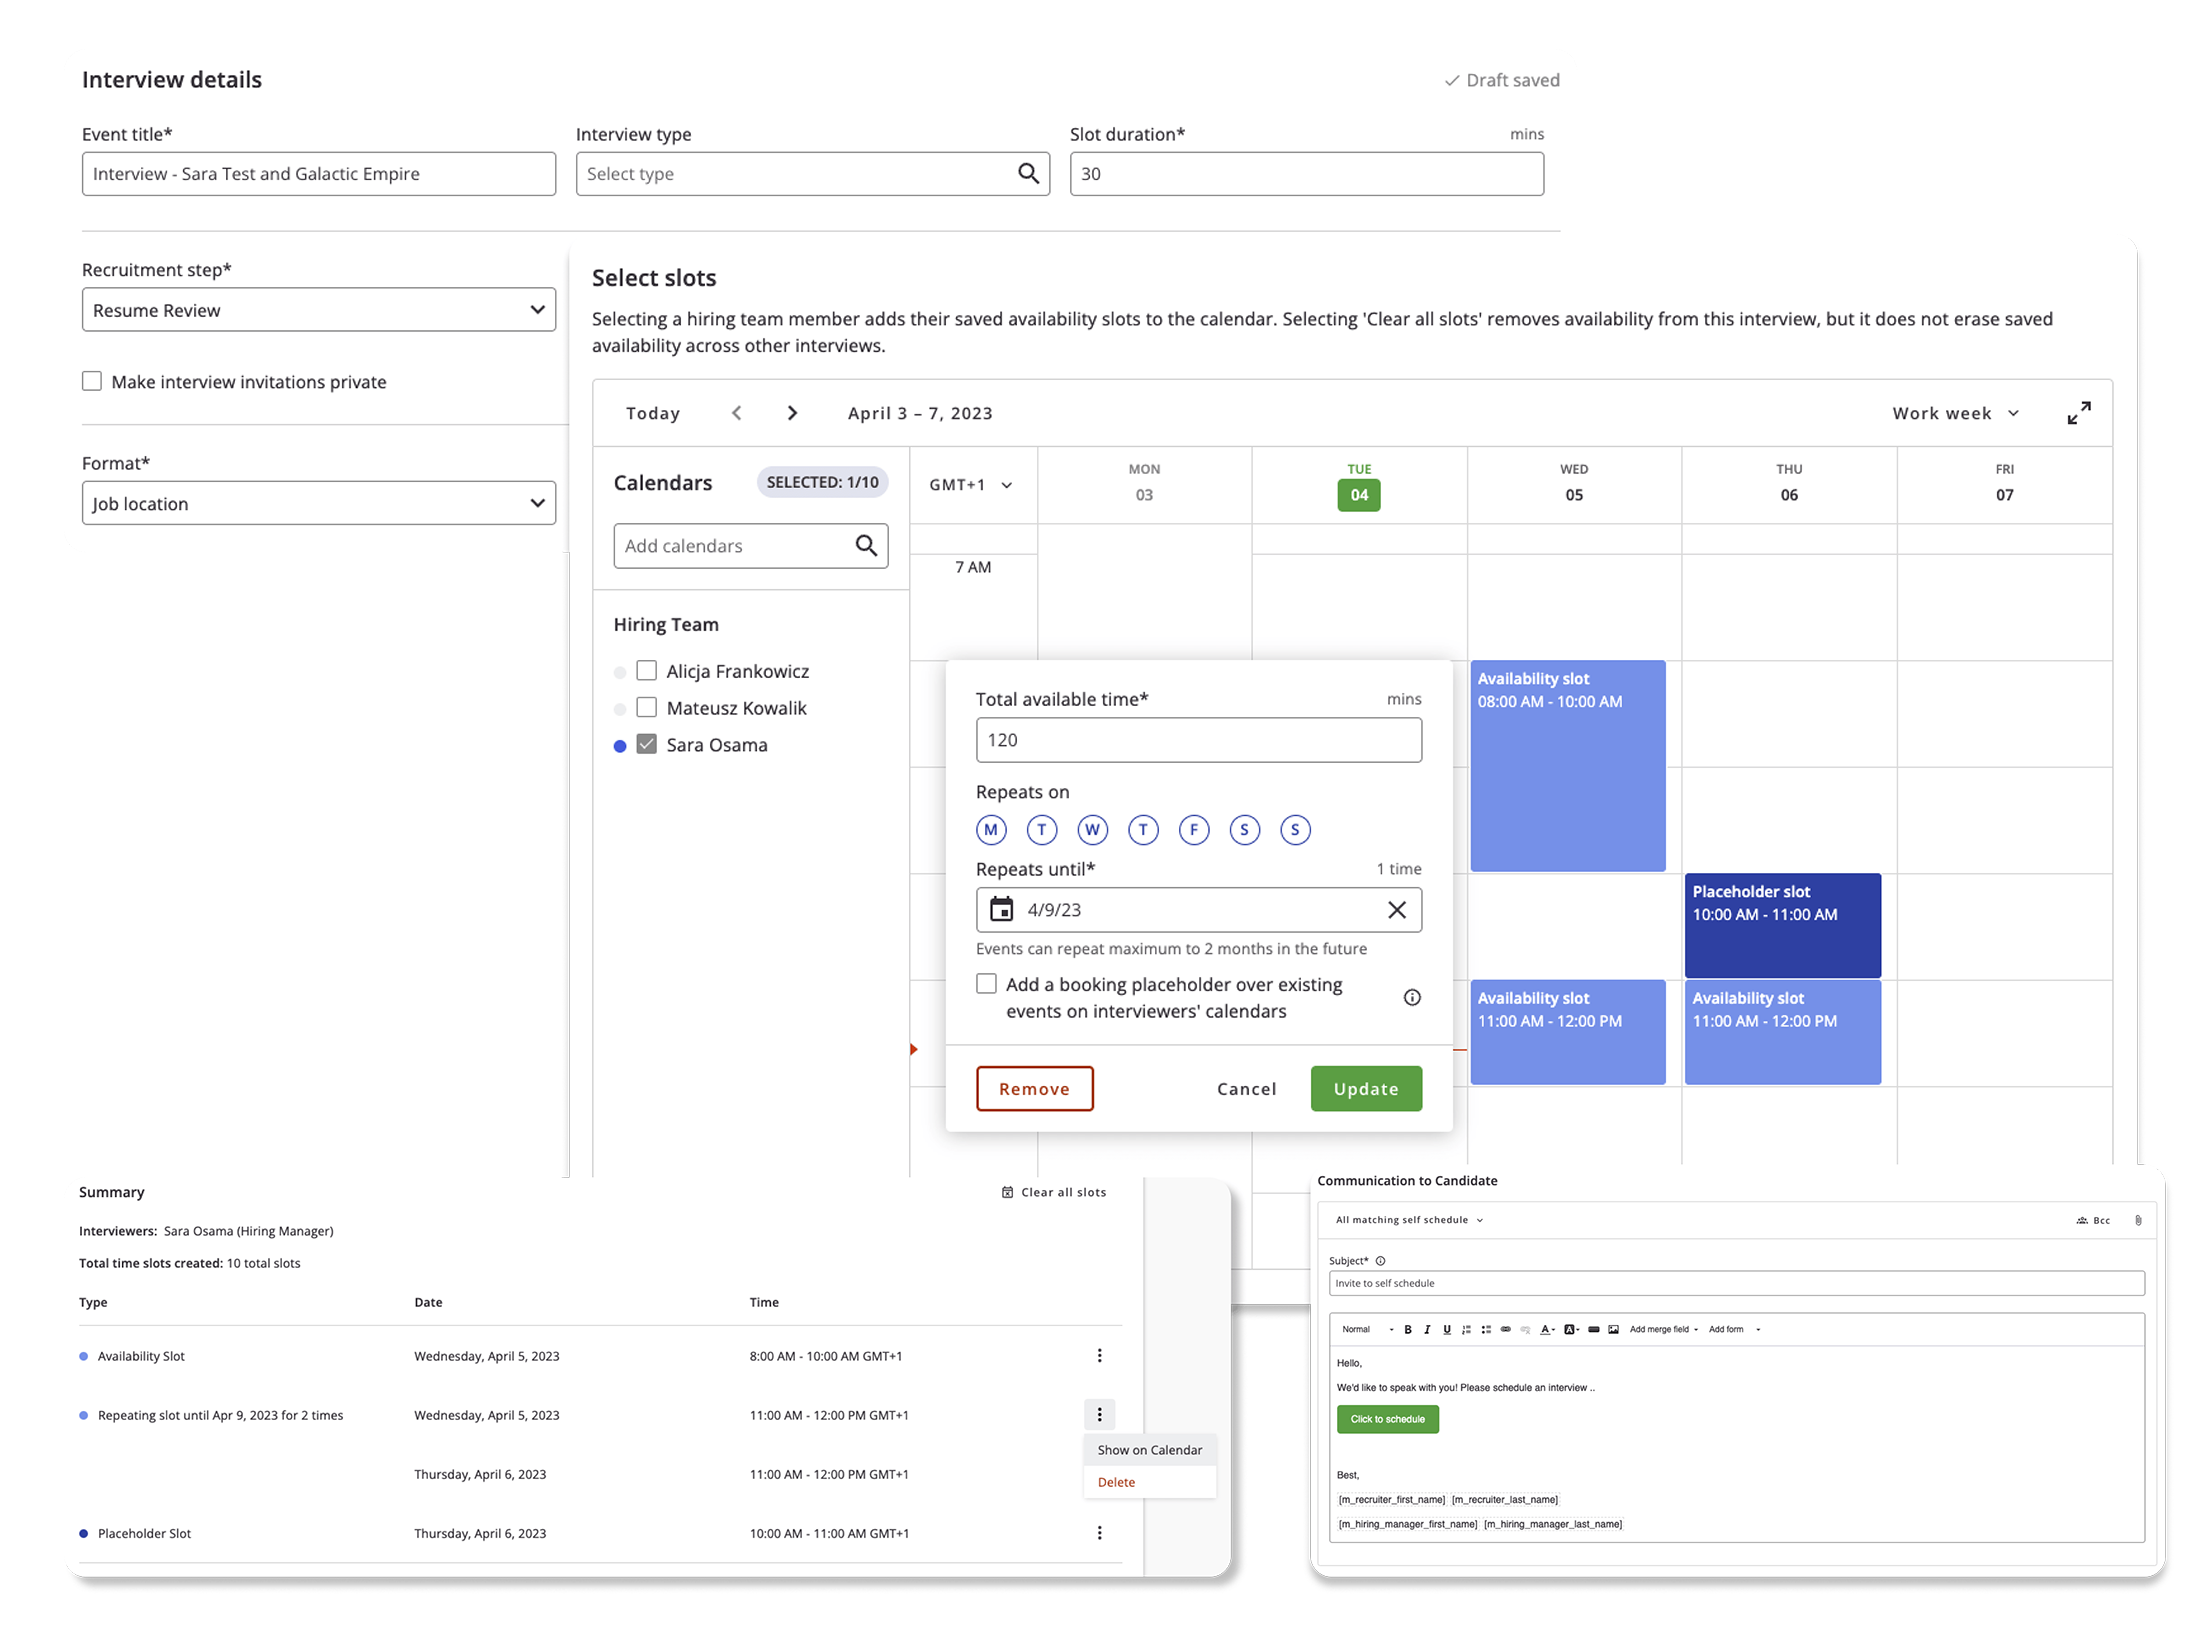This screenshot has height=1650, width=2200.
Task: Open the Recruitment step dropdown
Action: tap(318, 310)
